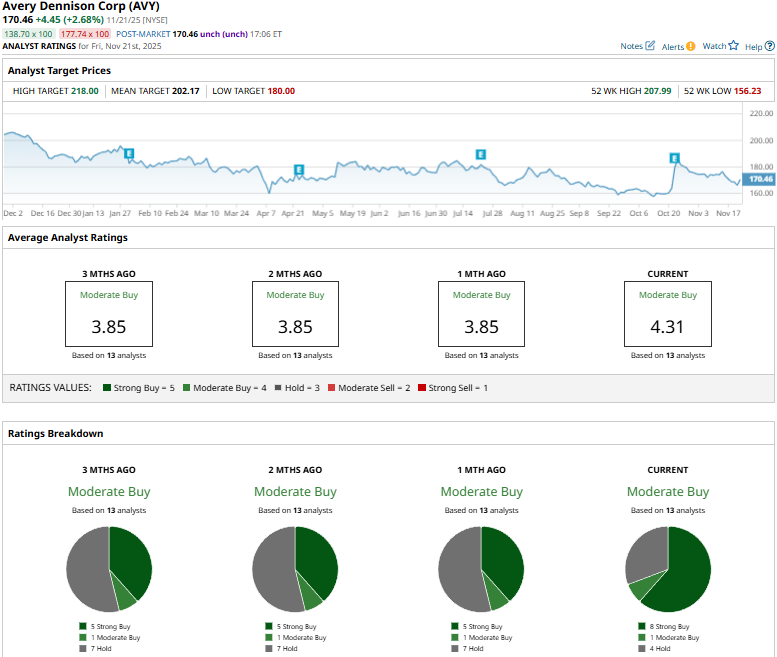Click the earnings marker near Apr 21
The height and width of the screenshot is (657, 777).
(x=298, y=169)
